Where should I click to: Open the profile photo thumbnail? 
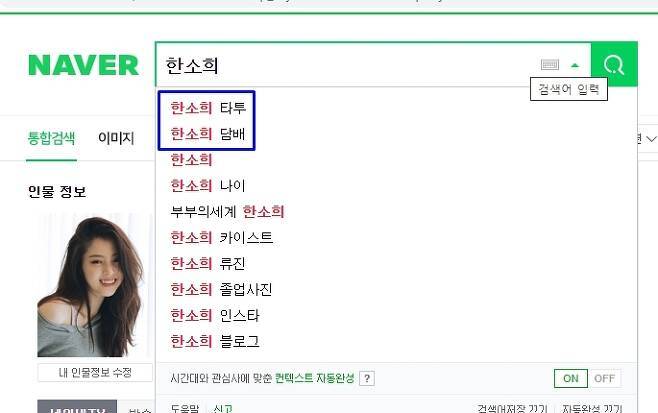pos(95,285)
